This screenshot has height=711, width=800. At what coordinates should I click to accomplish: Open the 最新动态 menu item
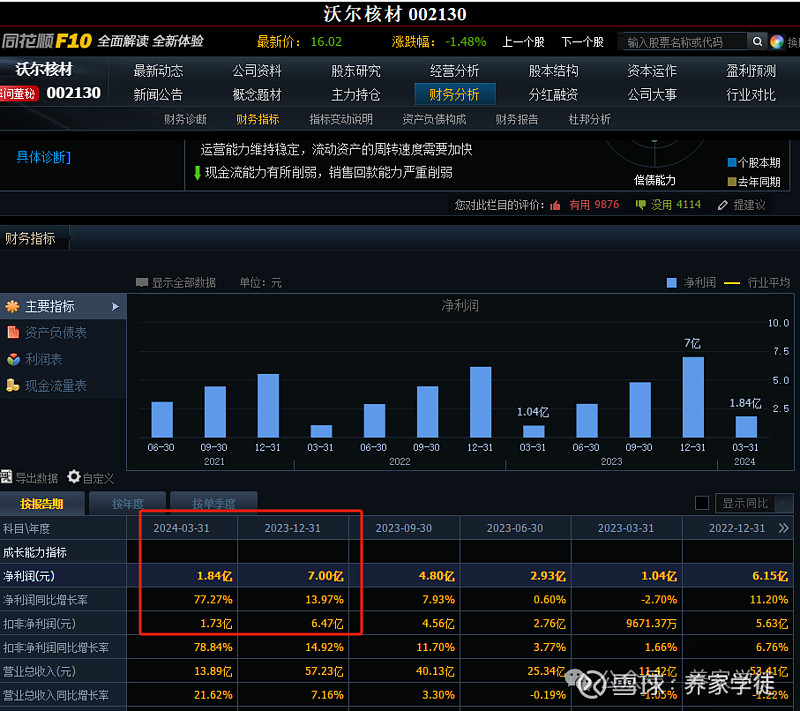pos(158,71)
